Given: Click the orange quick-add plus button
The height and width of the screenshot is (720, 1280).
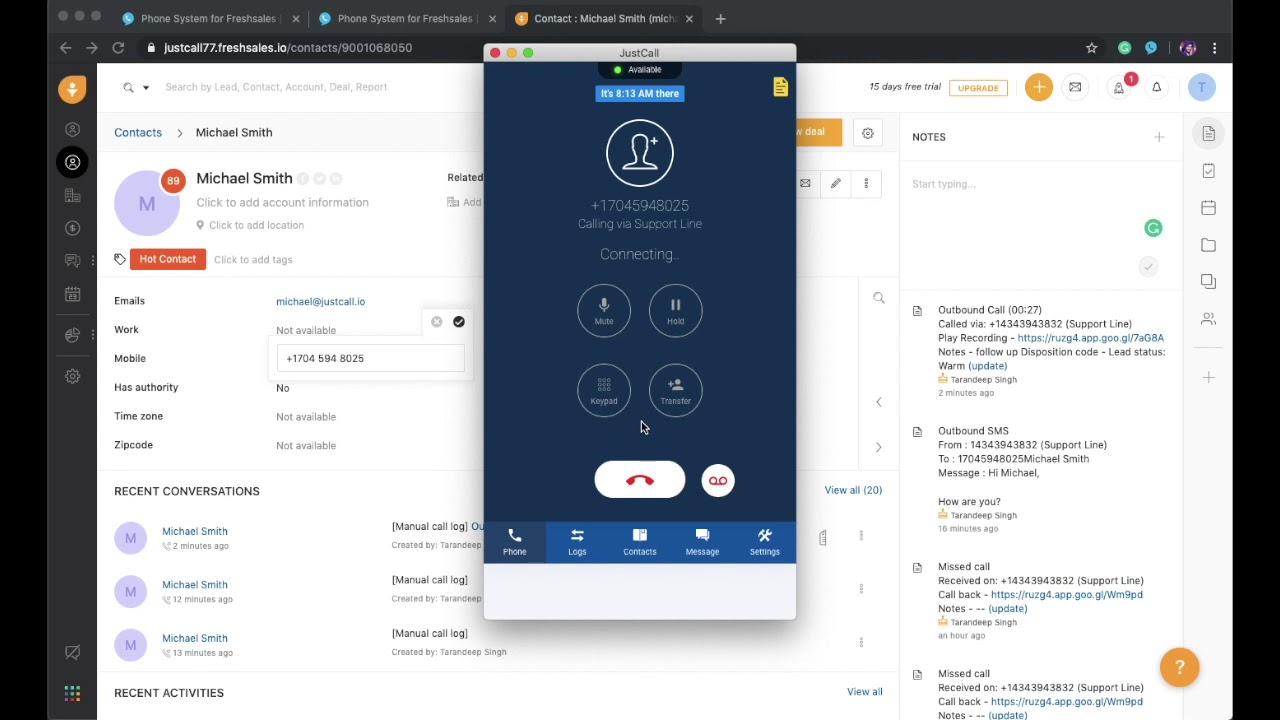Looking at the screenshot, I should 1039,87.
